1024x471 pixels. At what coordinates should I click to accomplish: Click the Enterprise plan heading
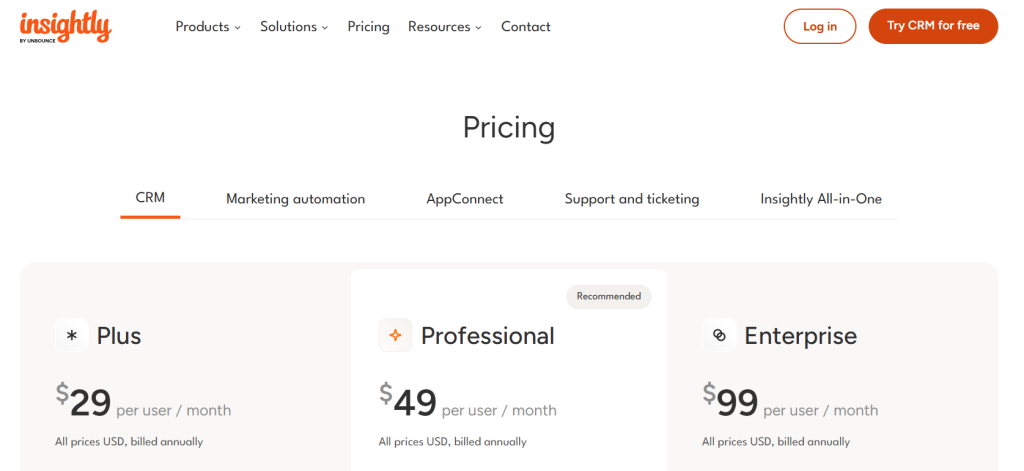point(801,336)
